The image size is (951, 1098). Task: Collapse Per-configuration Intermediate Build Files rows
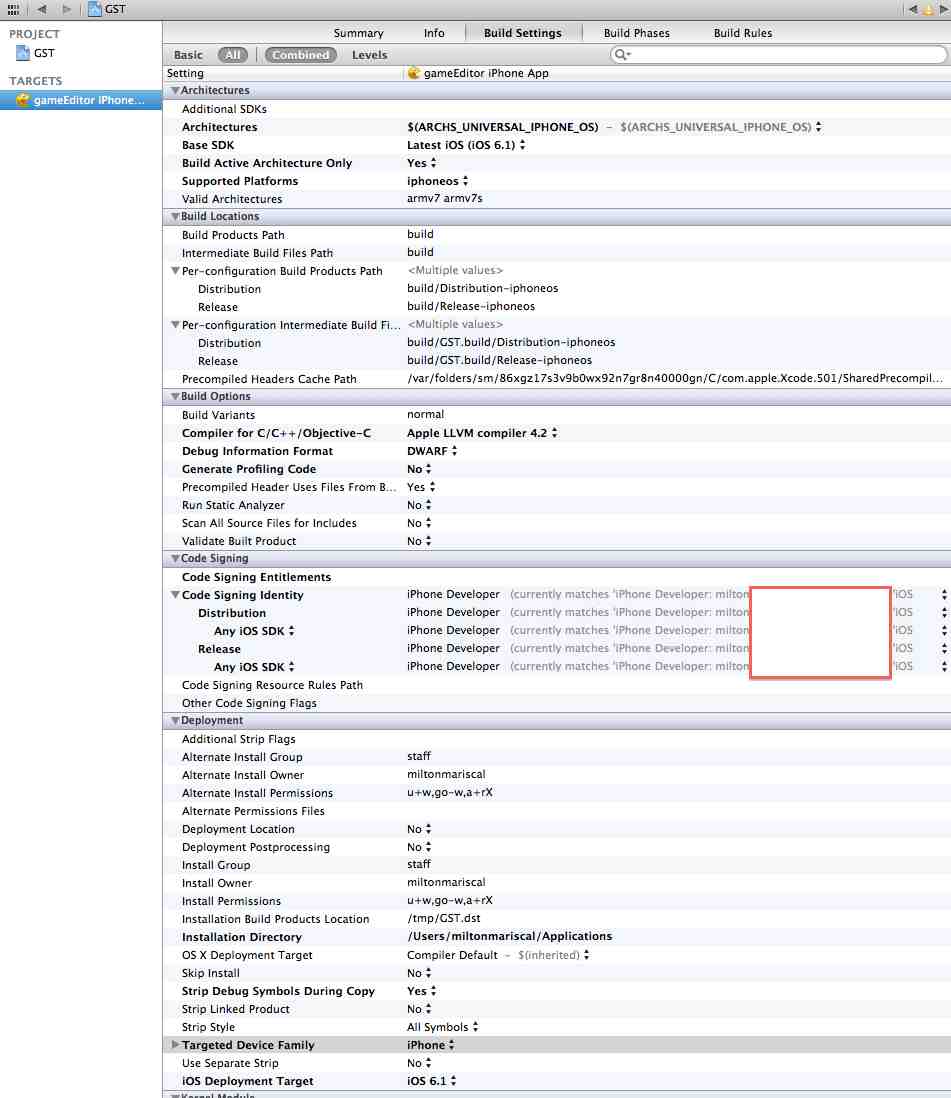[x=175, y=325]
